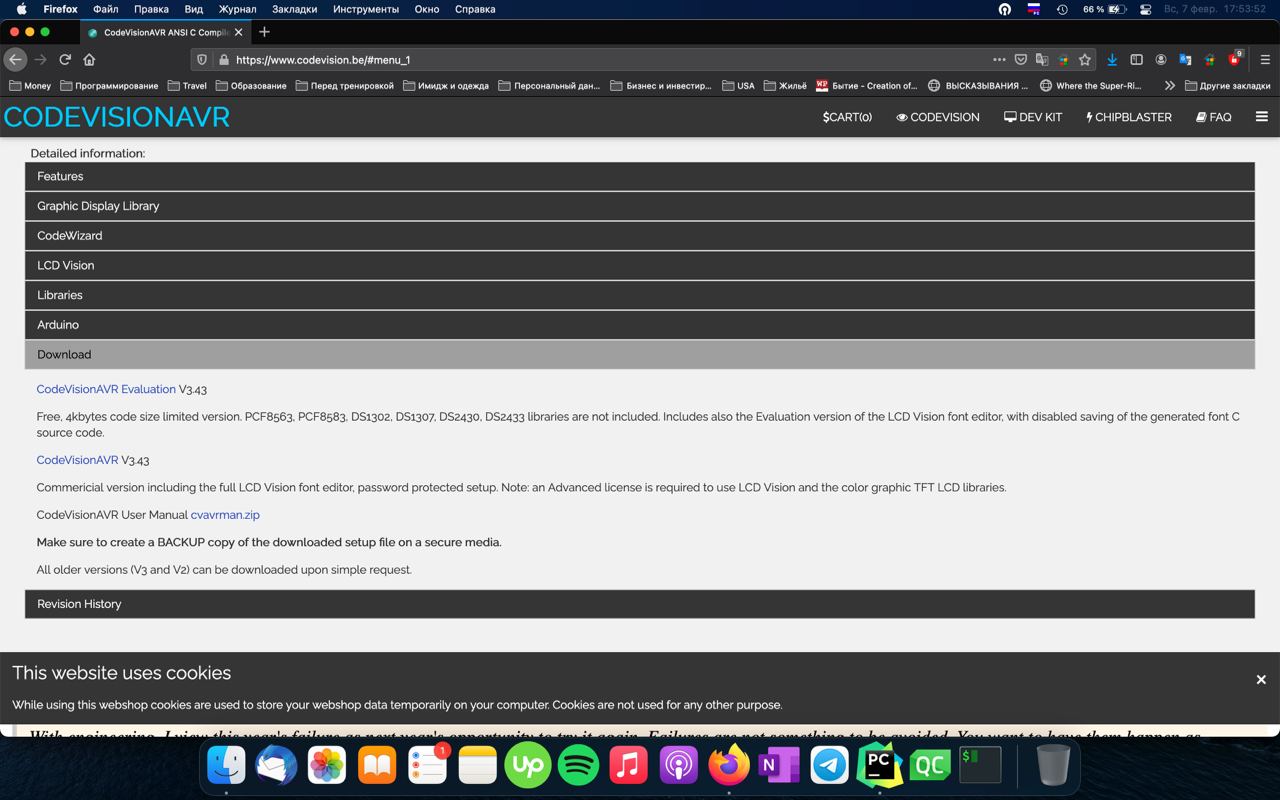Screen dimensions: 1280x800
Task: Open a new browser tab
Action: (264, 32)
